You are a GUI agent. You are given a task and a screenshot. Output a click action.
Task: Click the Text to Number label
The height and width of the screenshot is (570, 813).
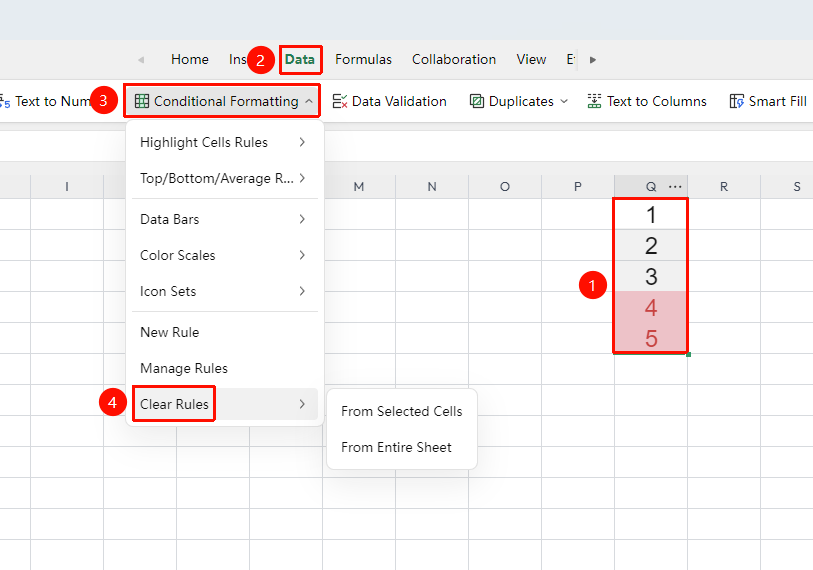tap(54, 101)
